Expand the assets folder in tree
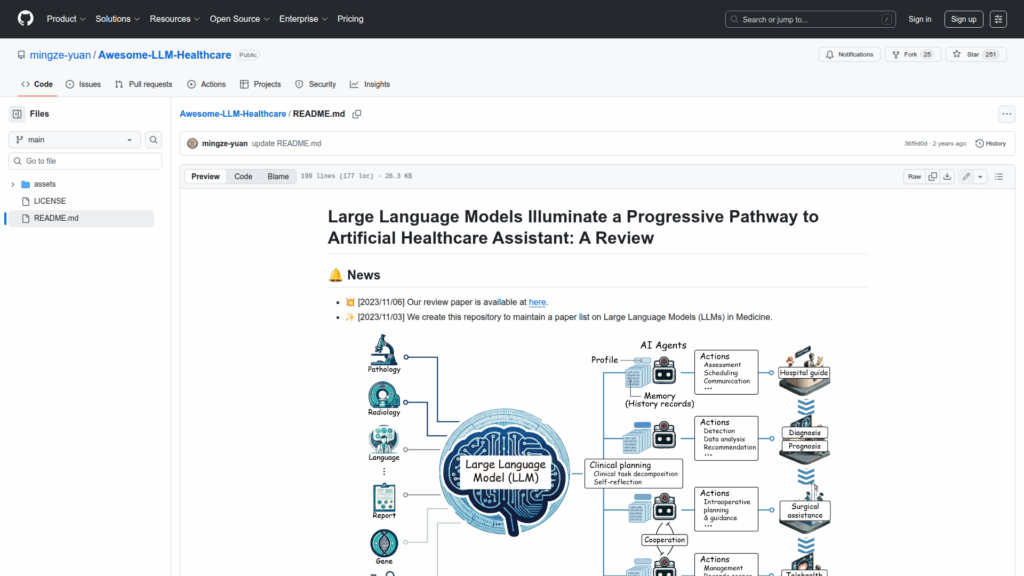The height and width of the screenshot is (576, 1024). (x=13, y=184)
